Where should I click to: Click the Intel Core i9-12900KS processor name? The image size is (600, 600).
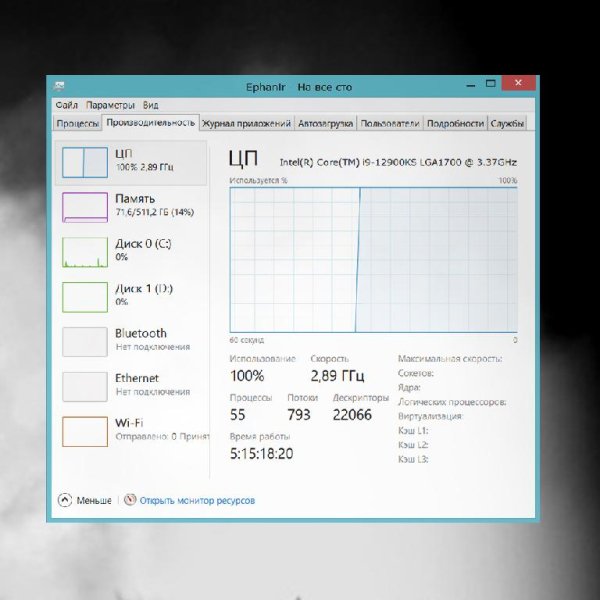click(x=398, y=162)
